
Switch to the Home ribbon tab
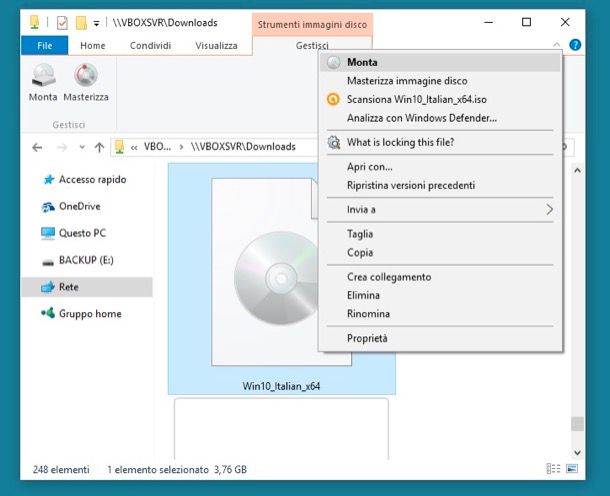coord(93,46)
